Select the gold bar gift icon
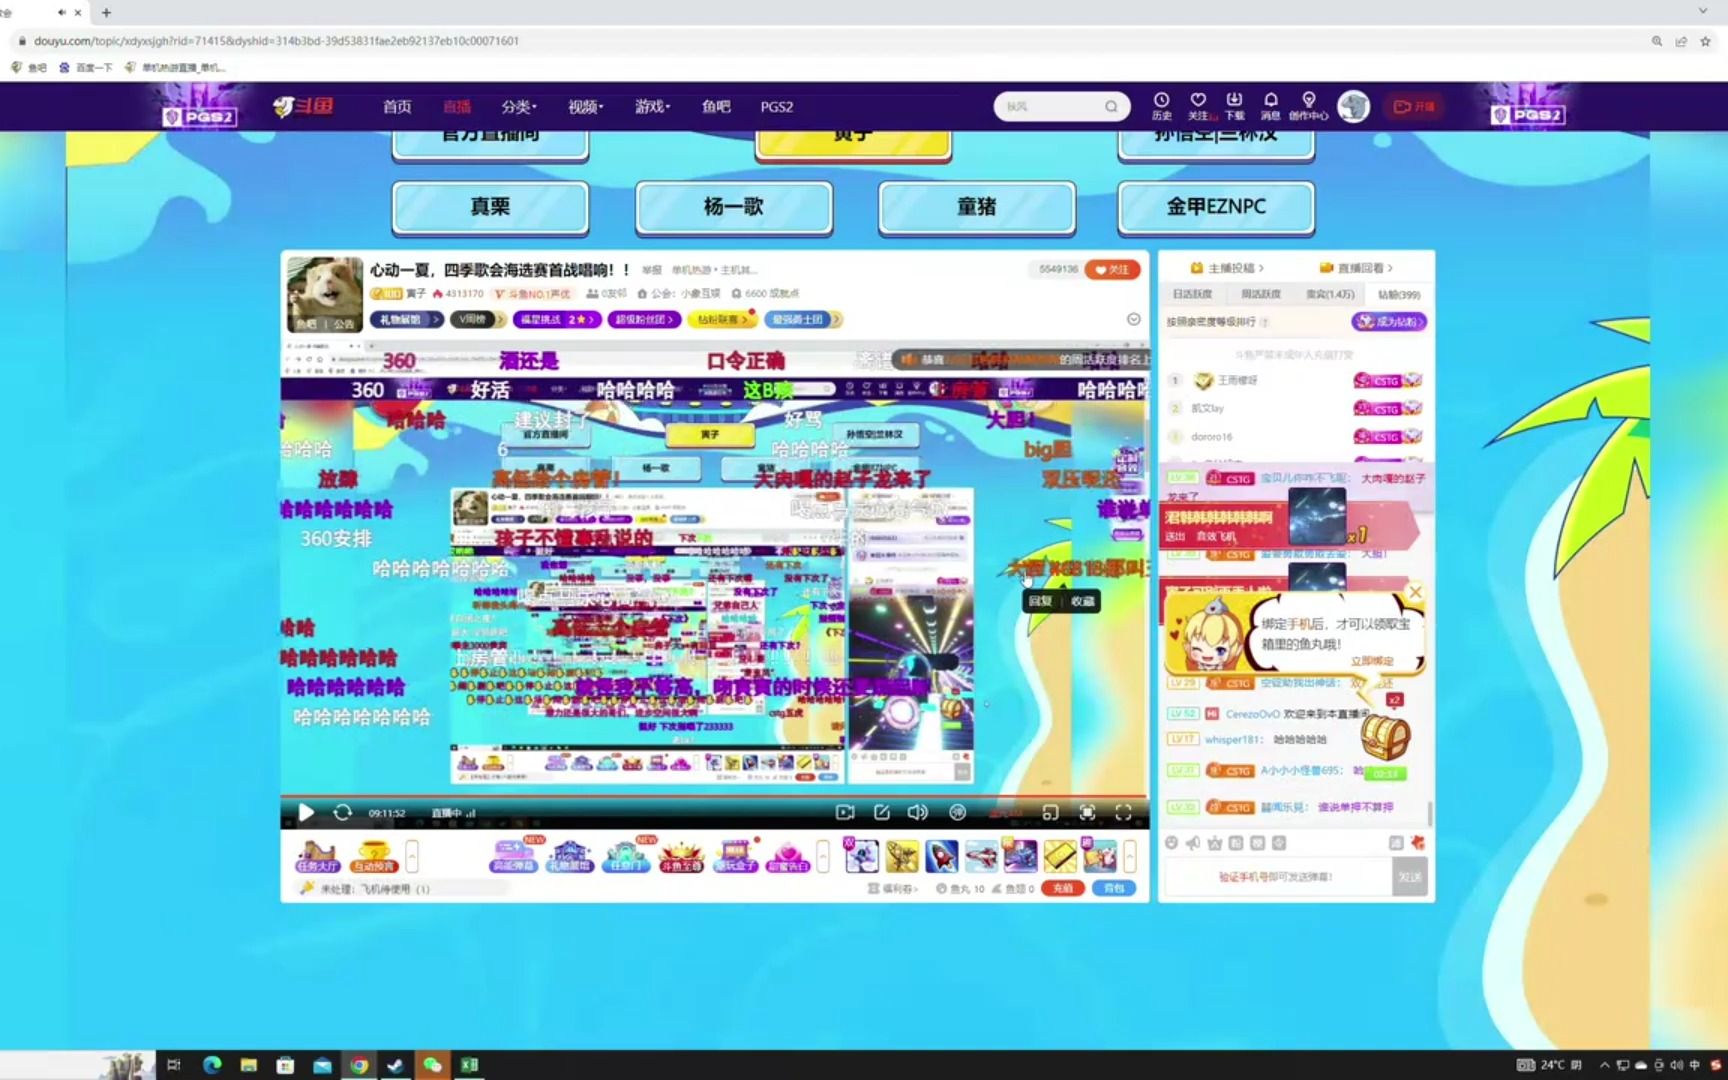Screen dimensions: 1728x1080 (1060, 856)
